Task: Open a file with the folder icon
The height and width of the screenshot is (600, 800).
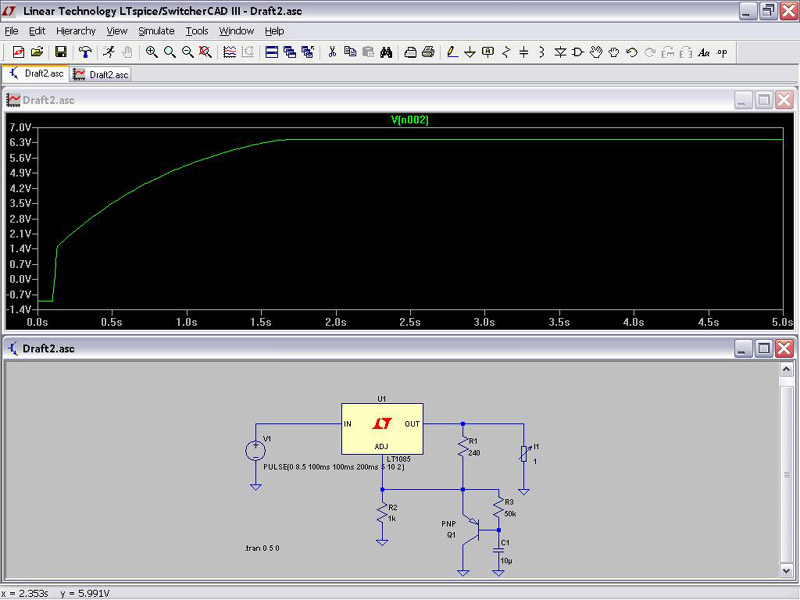Action: [37, 52]
